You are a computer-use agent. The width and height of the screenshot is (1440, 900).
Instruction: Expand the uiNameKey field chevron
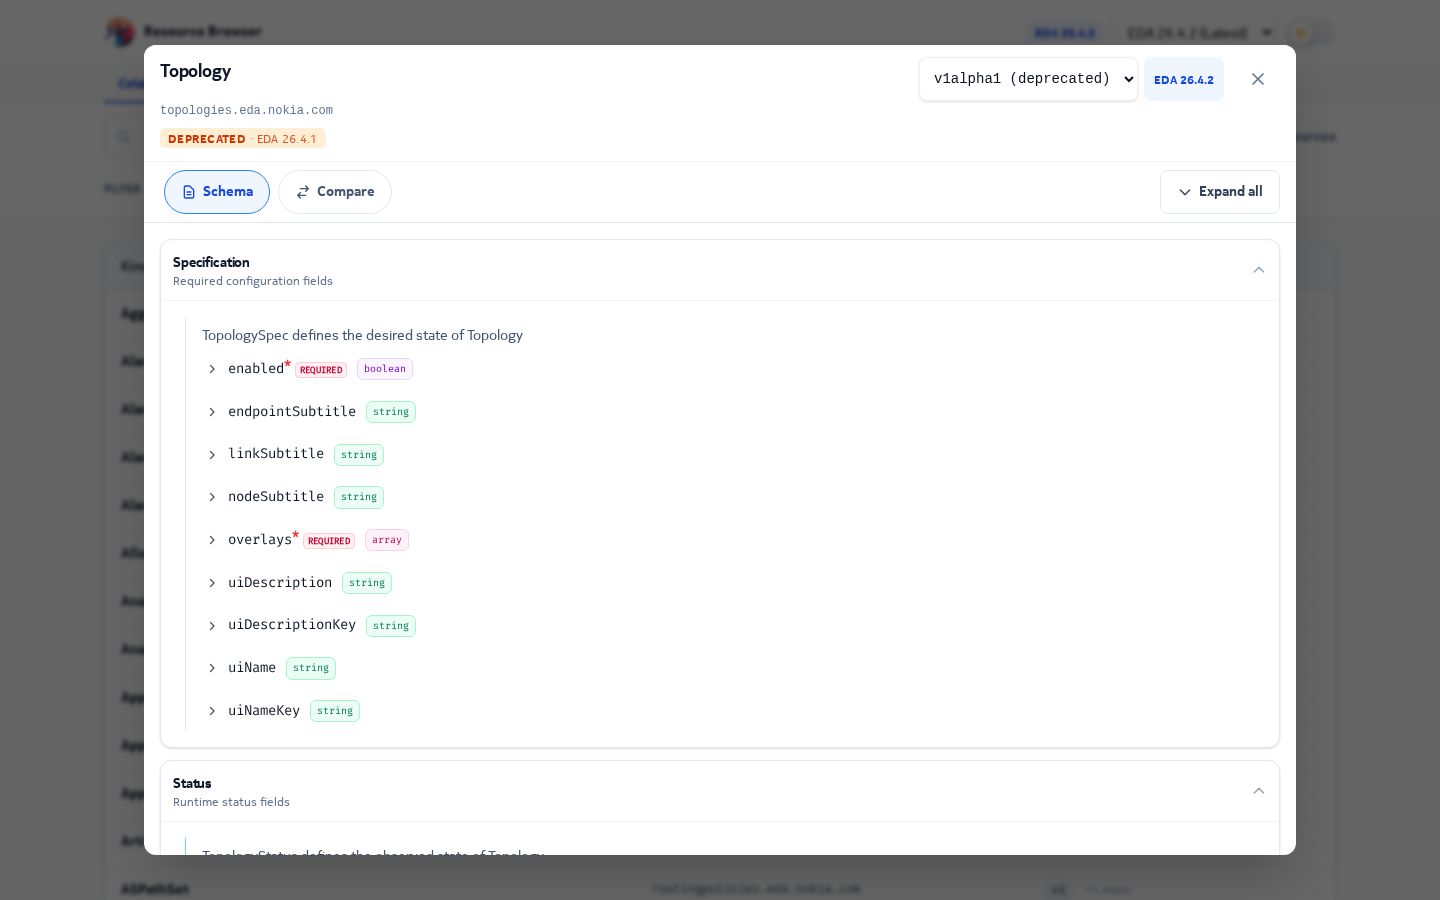click(212, 711)
